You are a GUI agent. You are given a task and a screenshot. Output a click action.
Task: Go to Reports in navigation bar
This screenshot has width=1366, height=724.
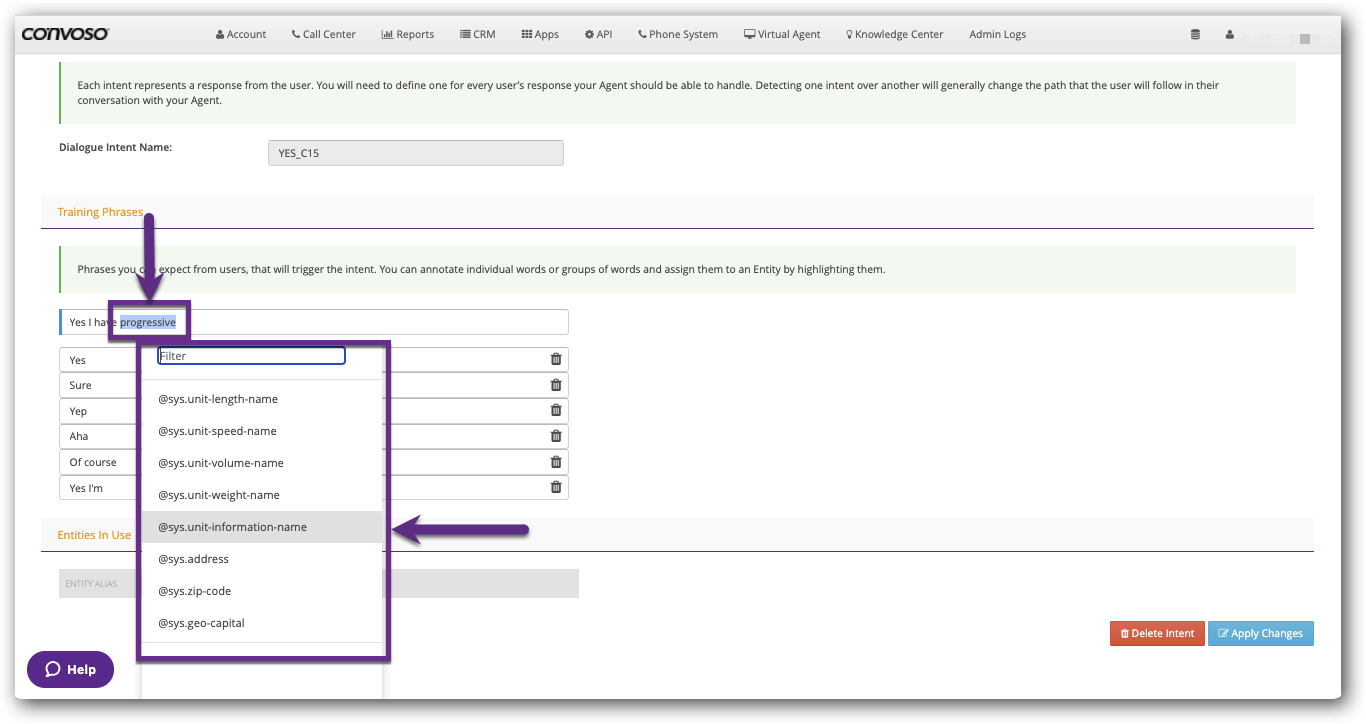point(407,34)
